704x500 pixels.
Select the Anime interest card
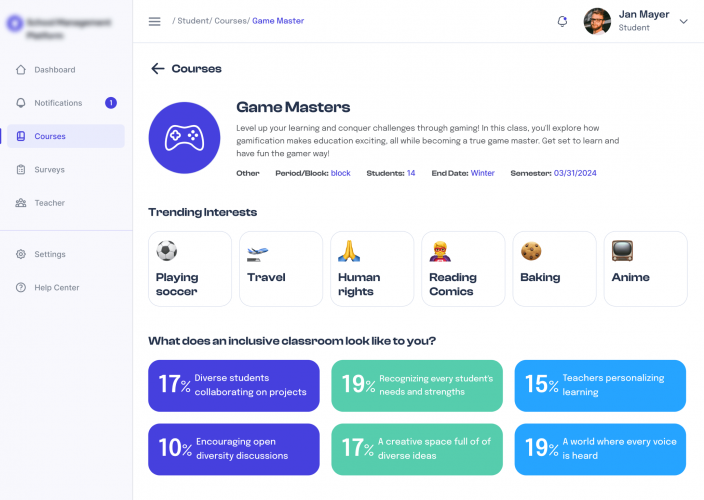pos(646,269)
